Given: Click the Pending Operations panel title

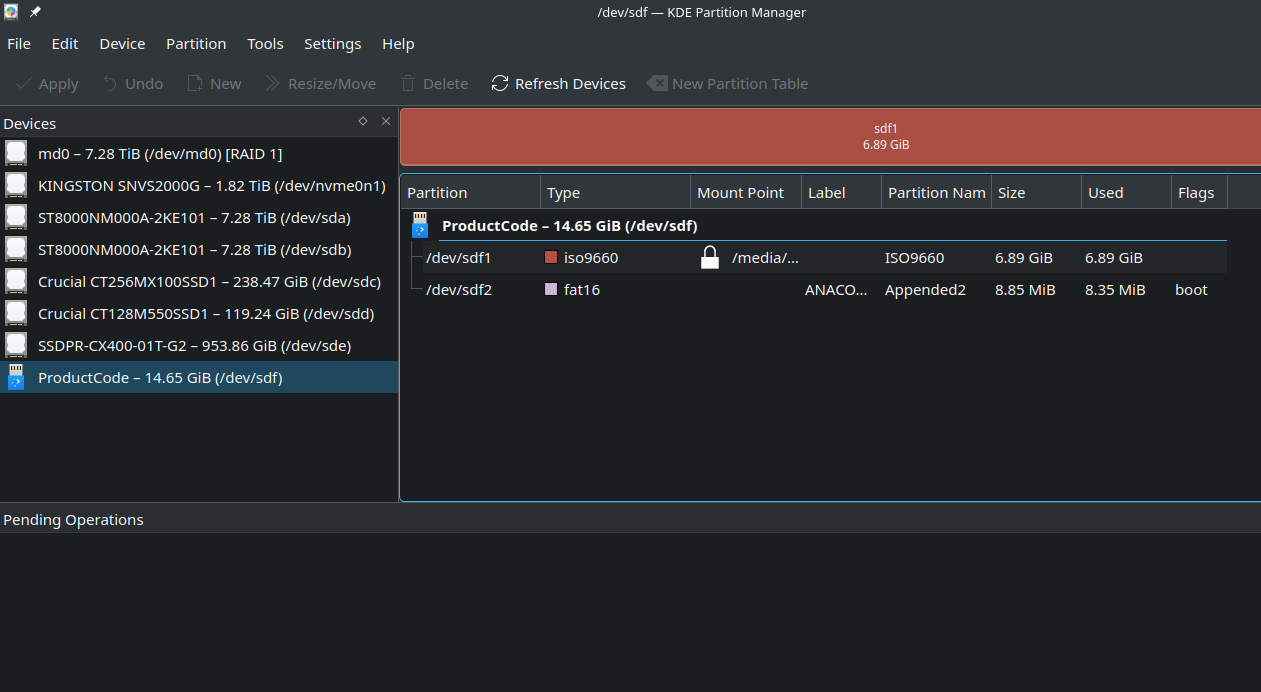Looking at the screenshot, I should tap(73, 520).
